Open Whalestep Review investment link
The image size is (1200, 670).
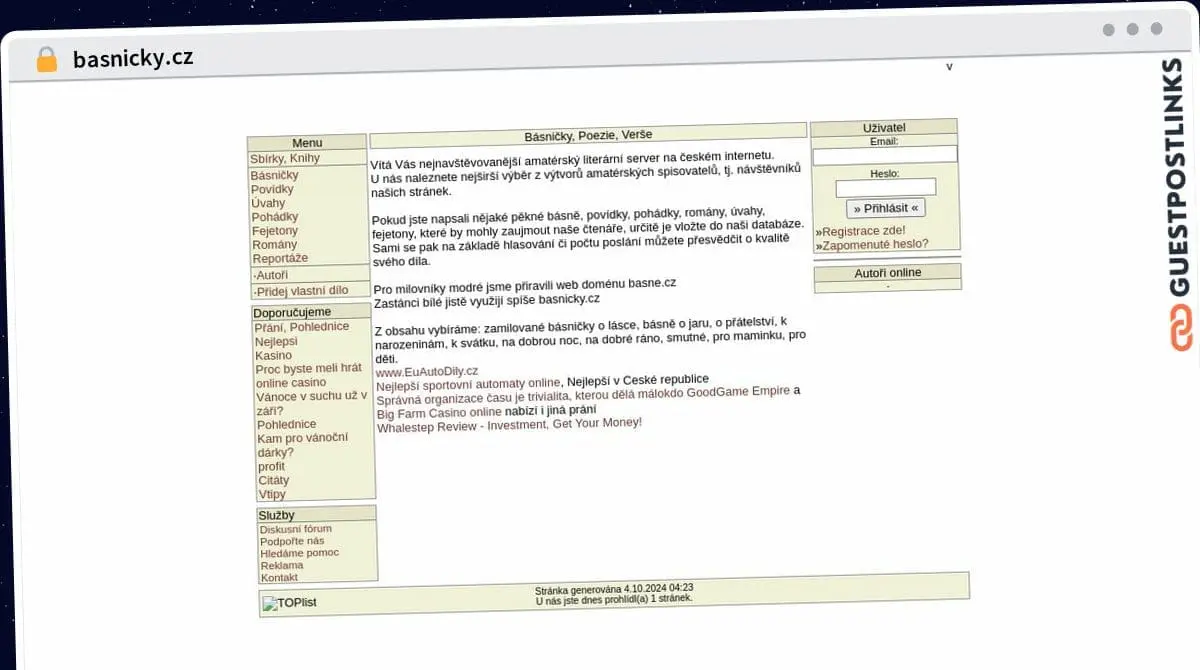click(x=509, y=424)
